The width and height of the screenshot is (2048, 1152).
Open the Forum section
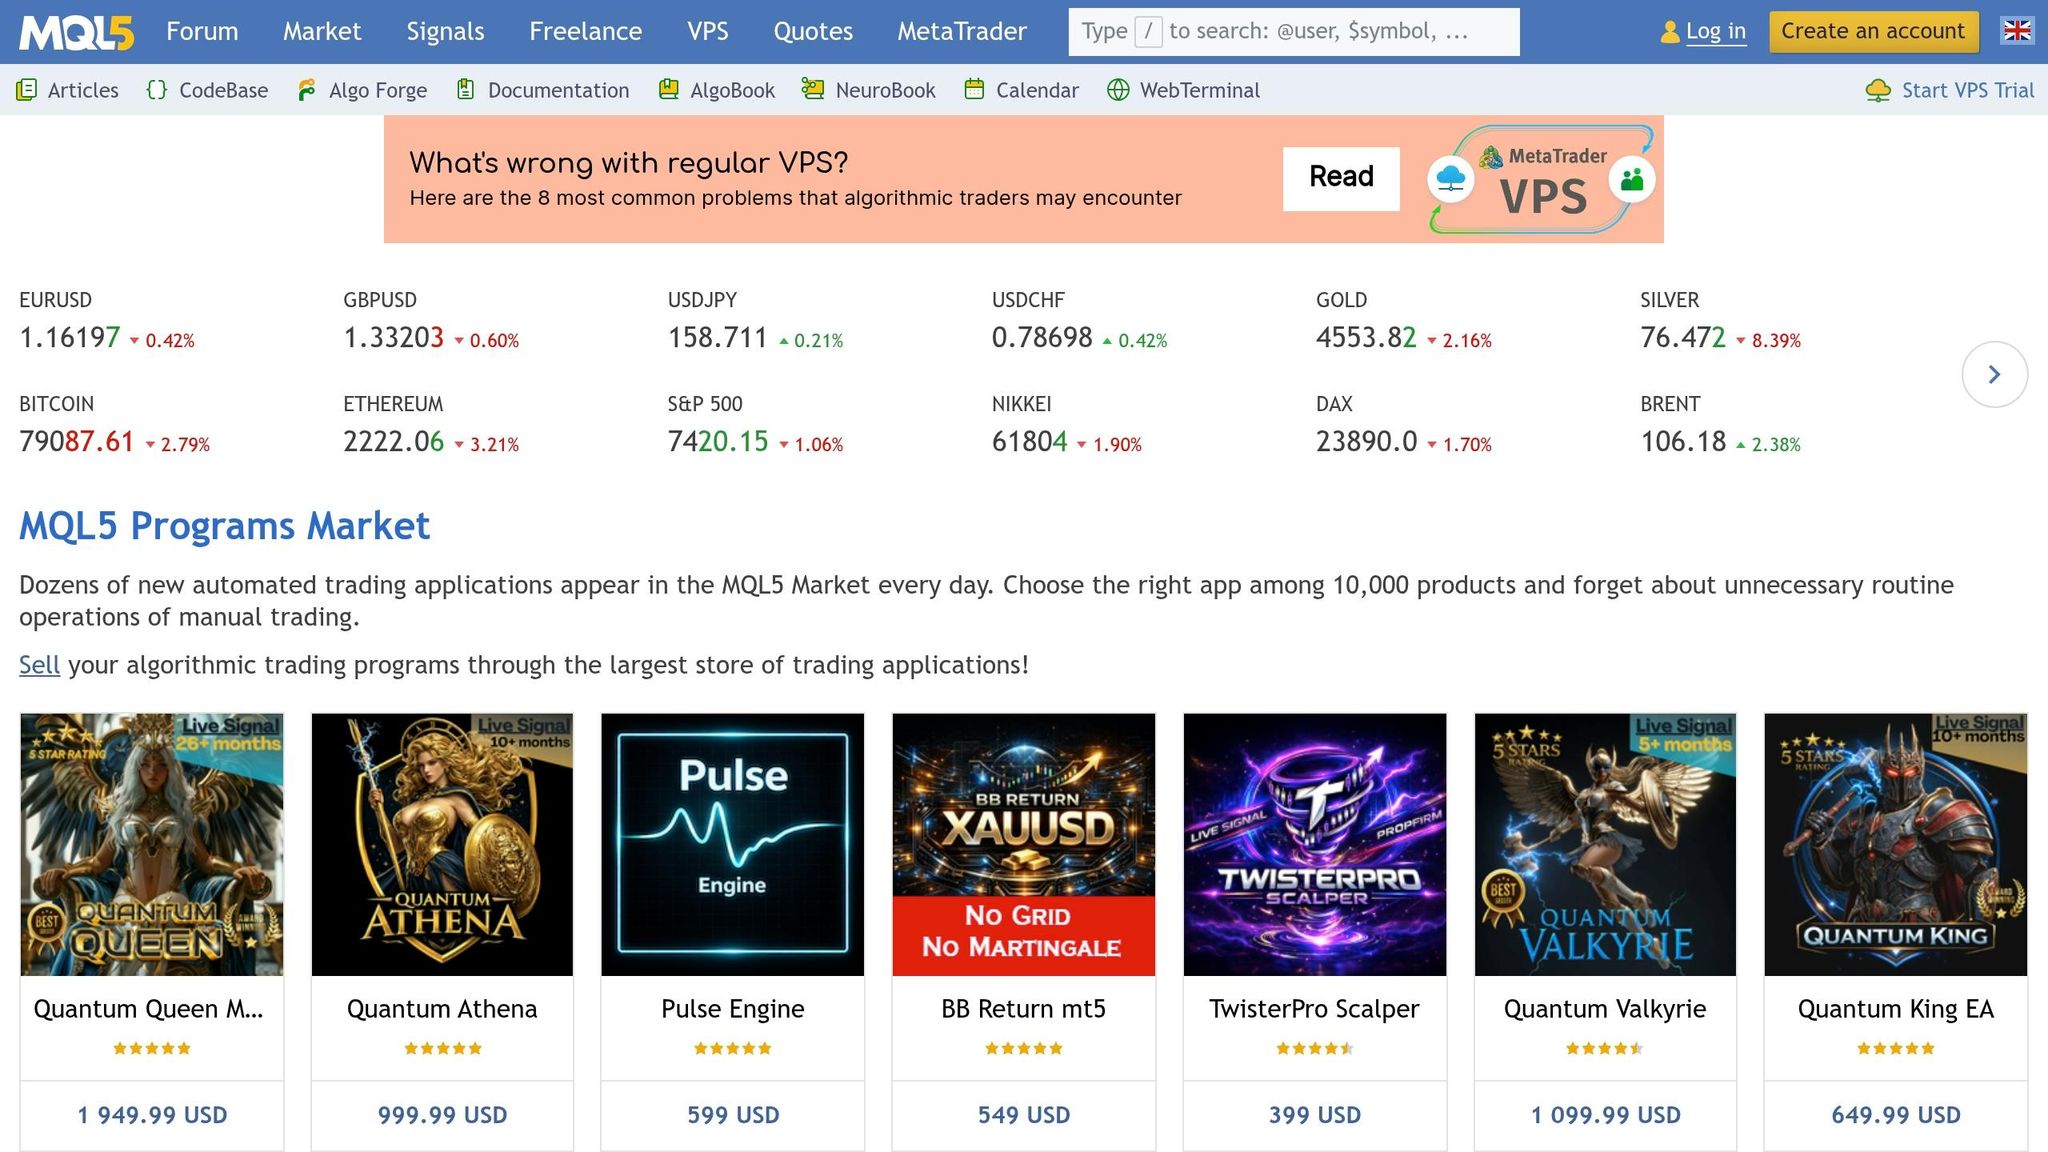point(202,32)
